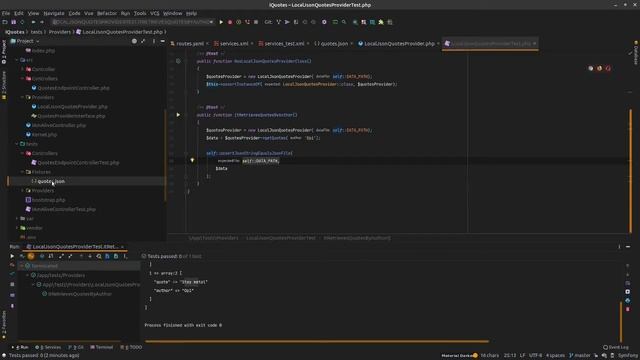Expand the tests Providers folder
This screenshot has width=640, height=360.
click(22, 191)
